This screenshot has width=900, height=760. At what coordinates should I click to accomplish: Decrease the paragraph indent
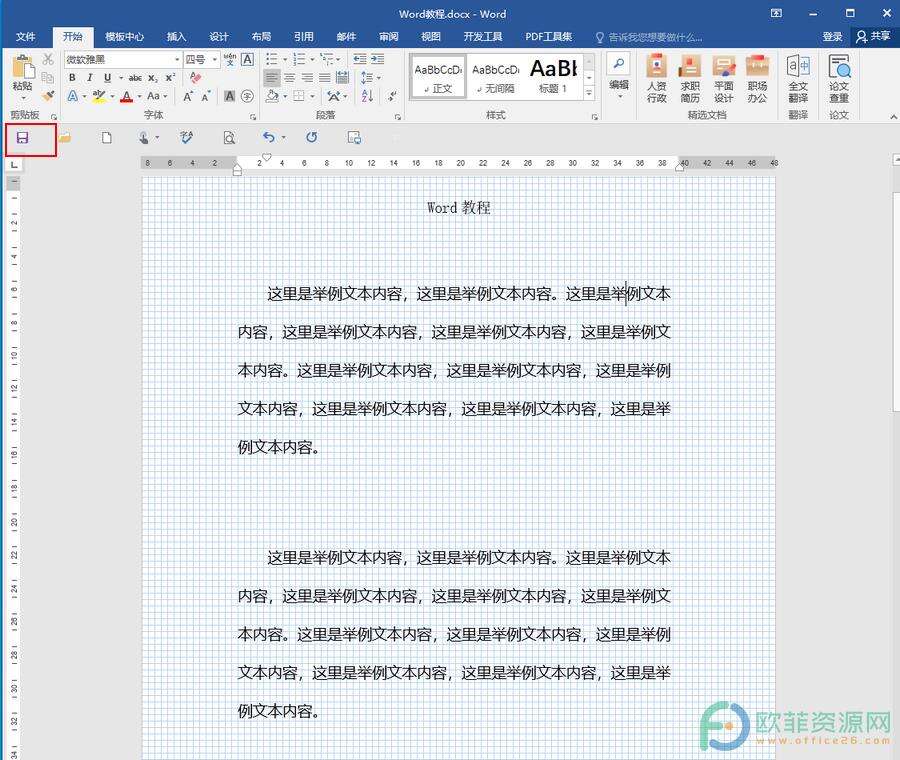point(360,59)
